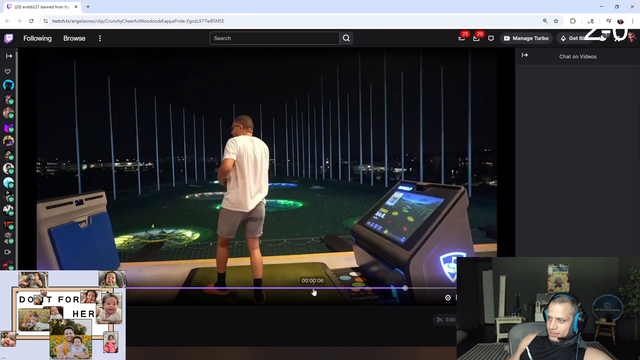The image size is (640, 360).
Task: Open the blue circle avatar channel in sidebar
Action: [9, 85]
